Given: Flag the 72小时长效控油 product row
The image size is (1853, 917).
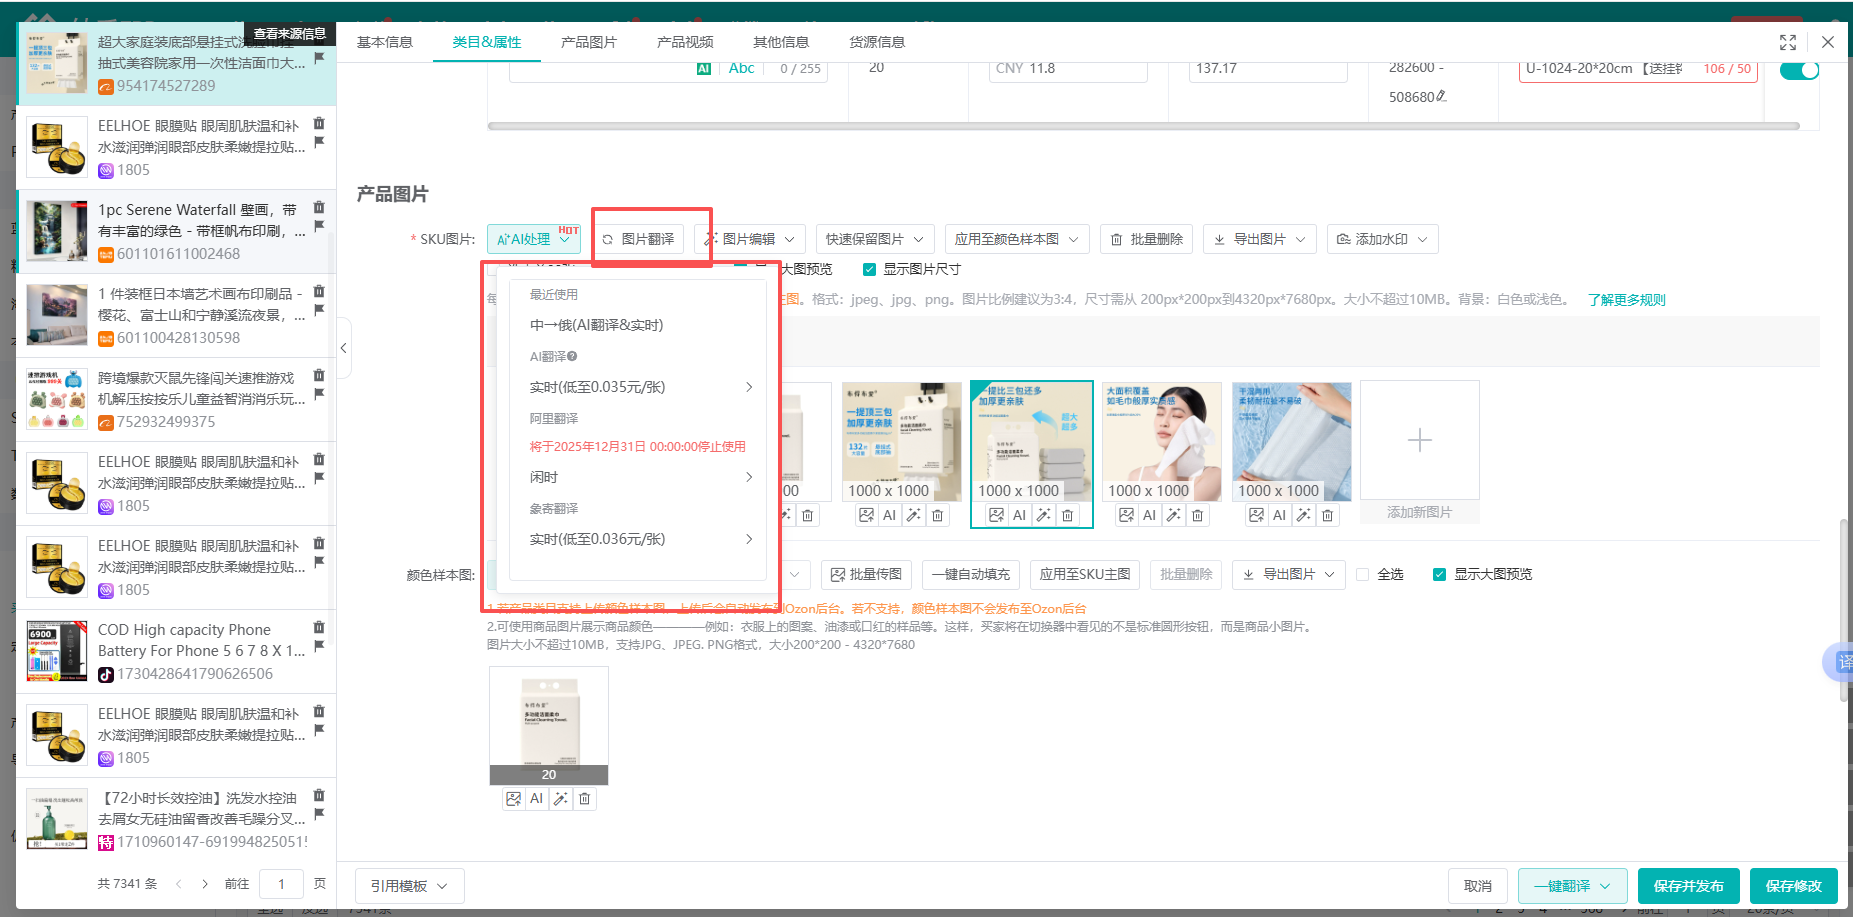Looking at the screenshot, I should pos(319,815).
